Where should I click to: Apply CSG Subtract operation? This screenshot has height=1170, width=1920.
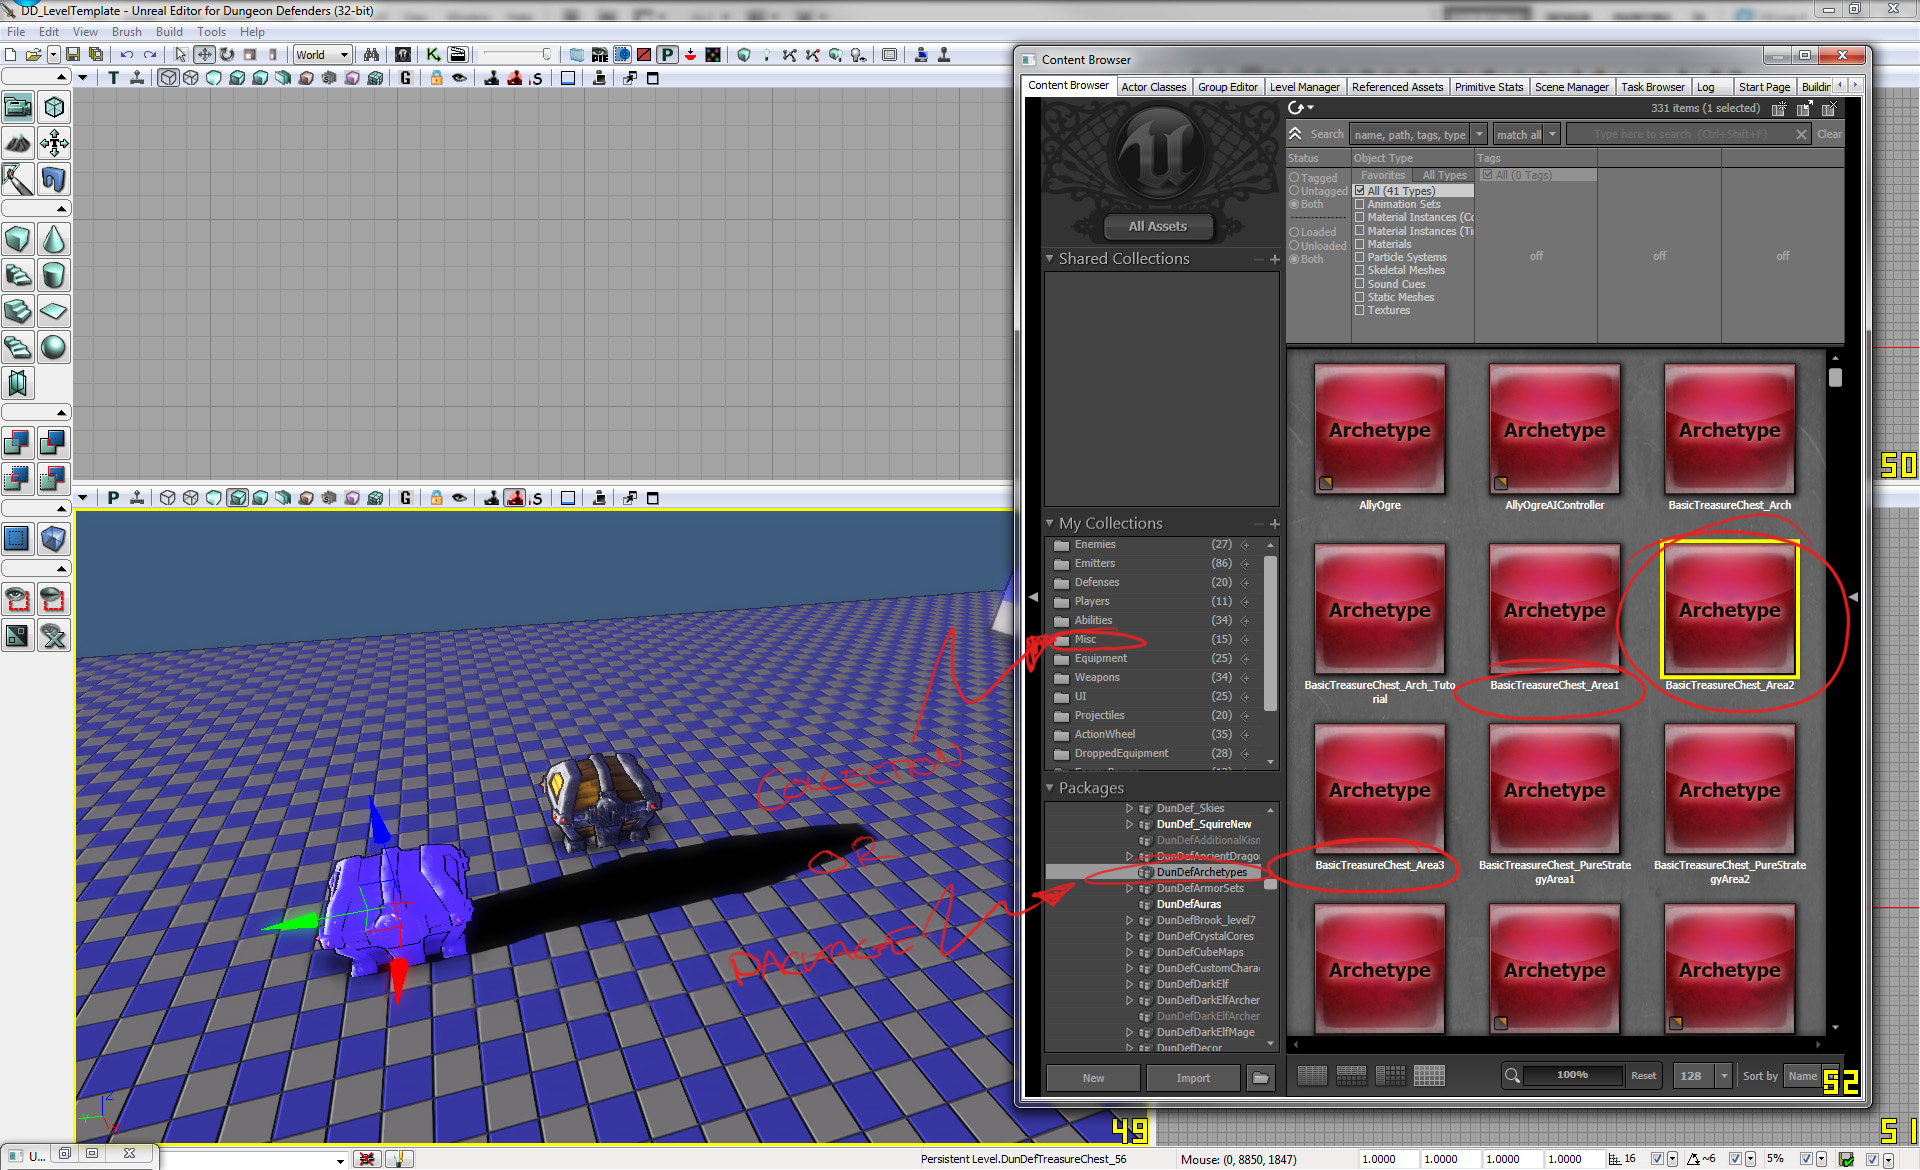click(x=54, y=443)
